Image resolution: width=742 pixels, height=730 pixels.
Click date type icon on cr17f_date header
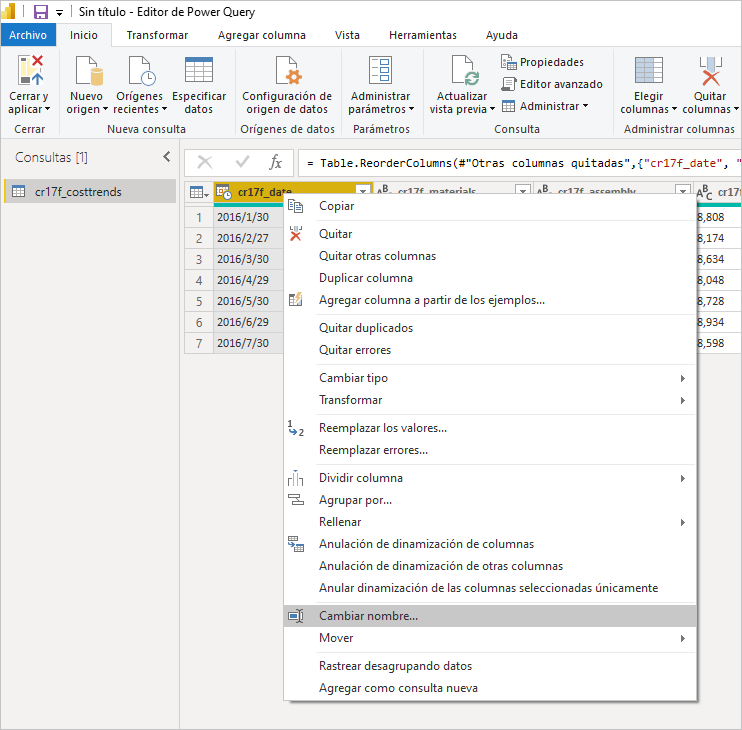click(224, 191)
